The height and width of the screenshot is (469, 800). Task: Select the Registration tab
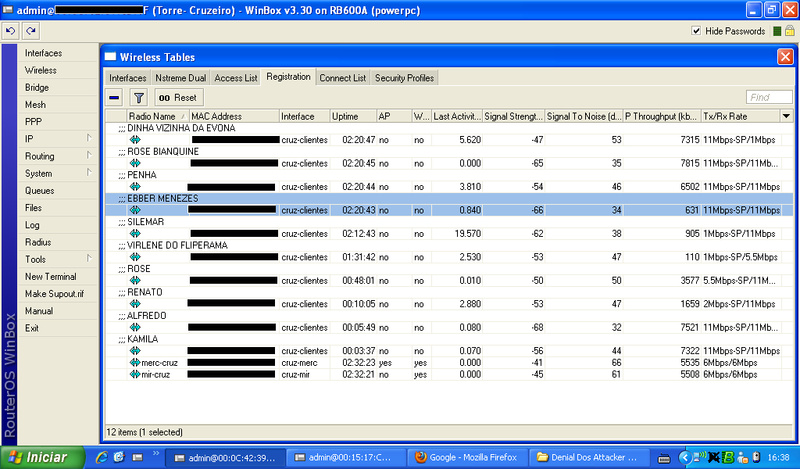(288, 77)
